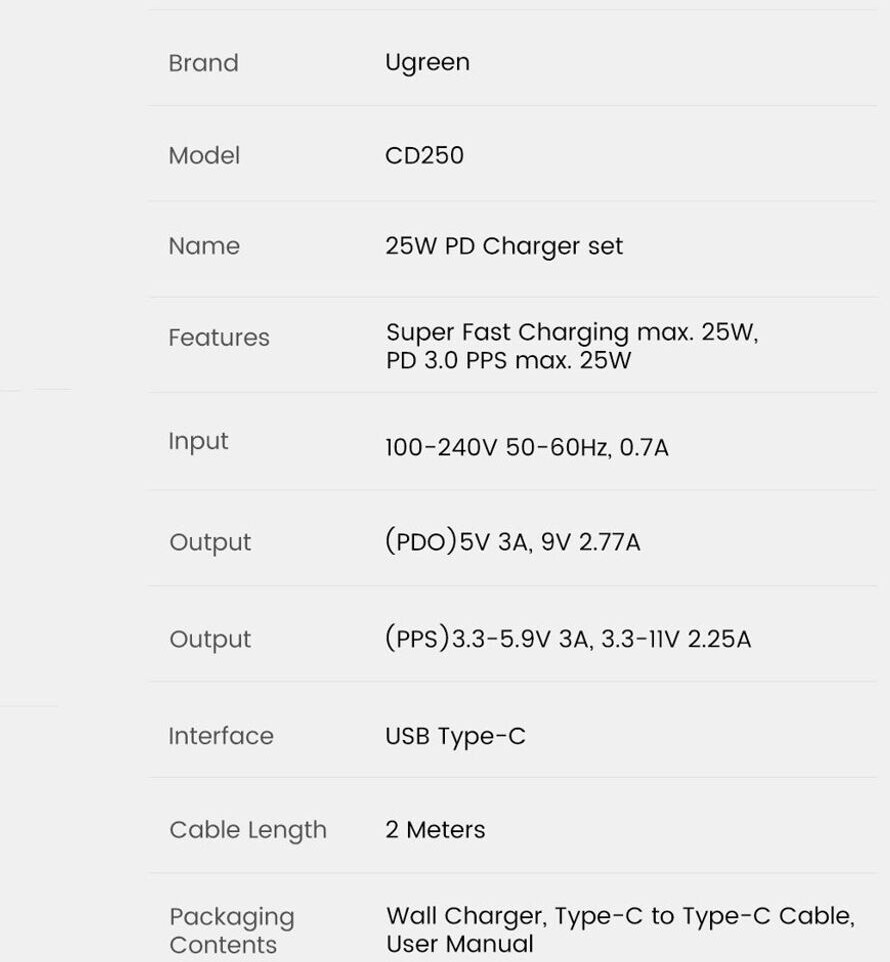Click the Output label beside PDO values

pyautogui.click(x=210, y=542)
